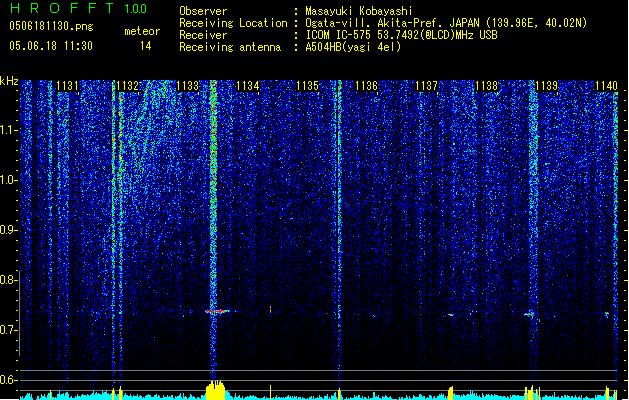Select observer name Masayuki Kobayashi

[x=359, y=11]
